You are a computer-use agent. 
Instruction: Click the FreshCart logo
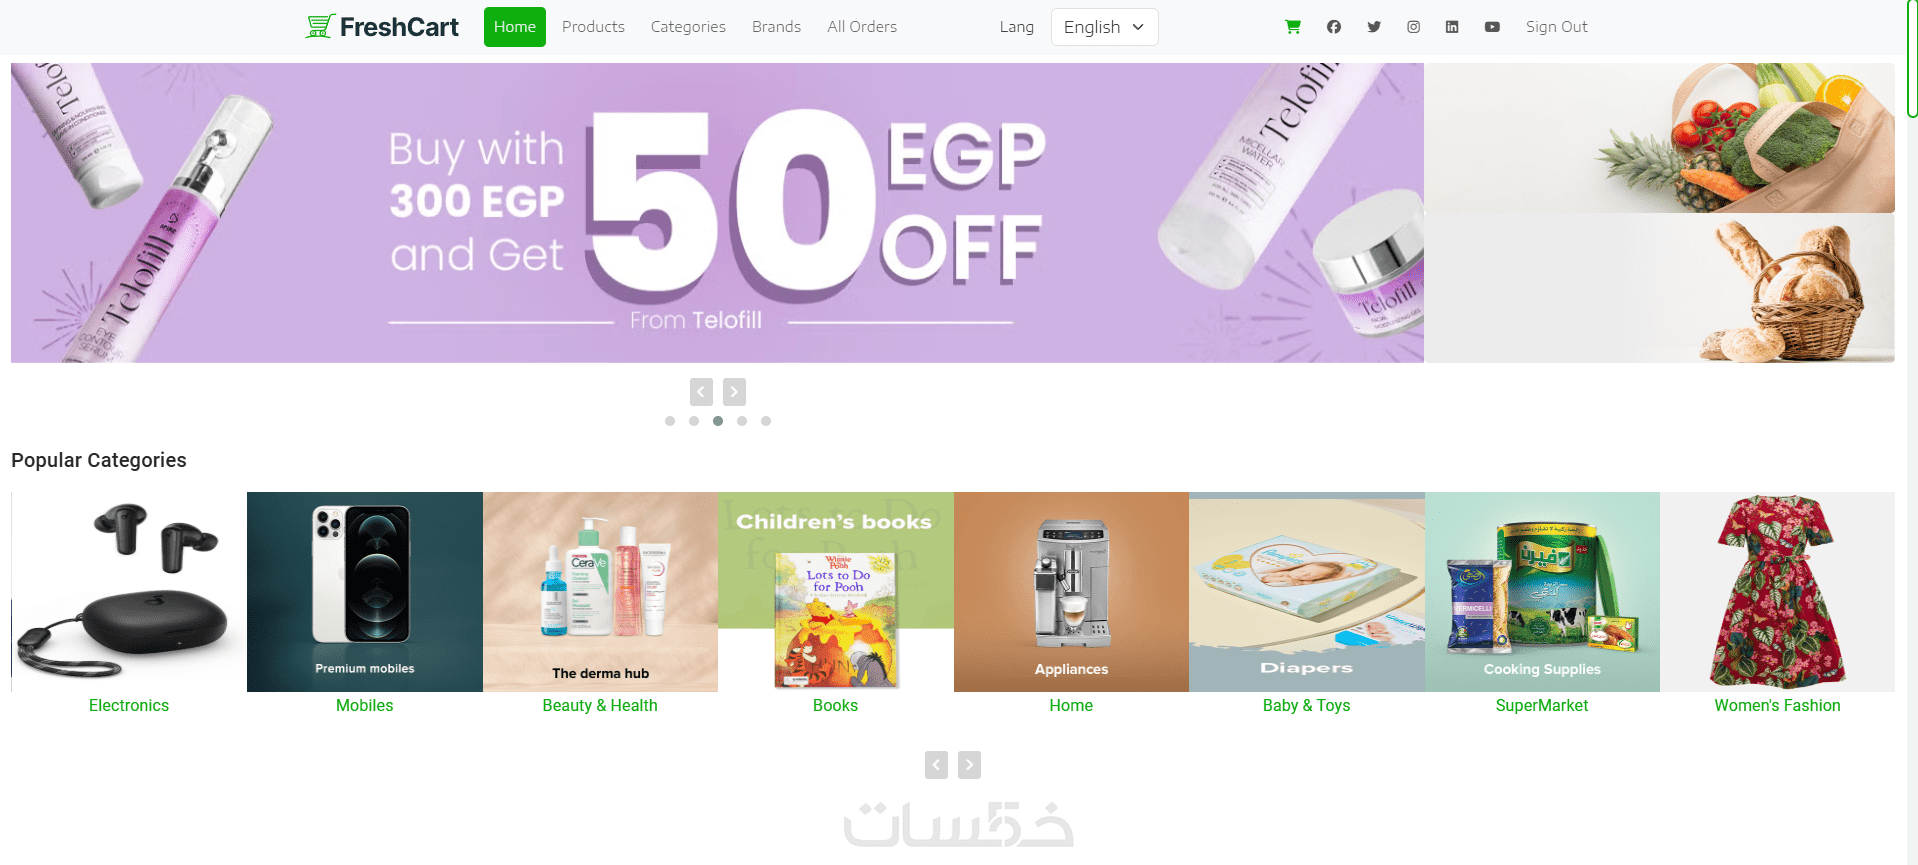(x=382, y=27)
